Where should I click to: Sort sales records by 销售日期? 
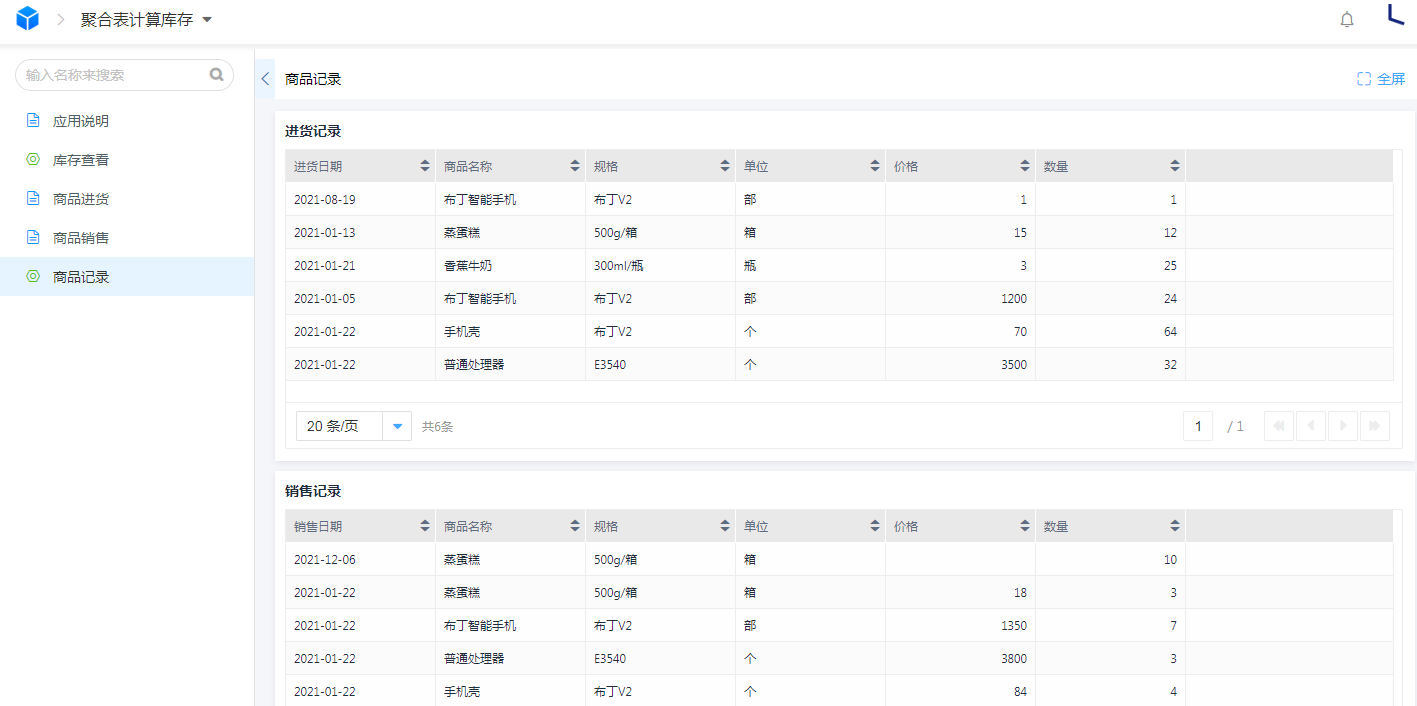[x=425, y=527]
